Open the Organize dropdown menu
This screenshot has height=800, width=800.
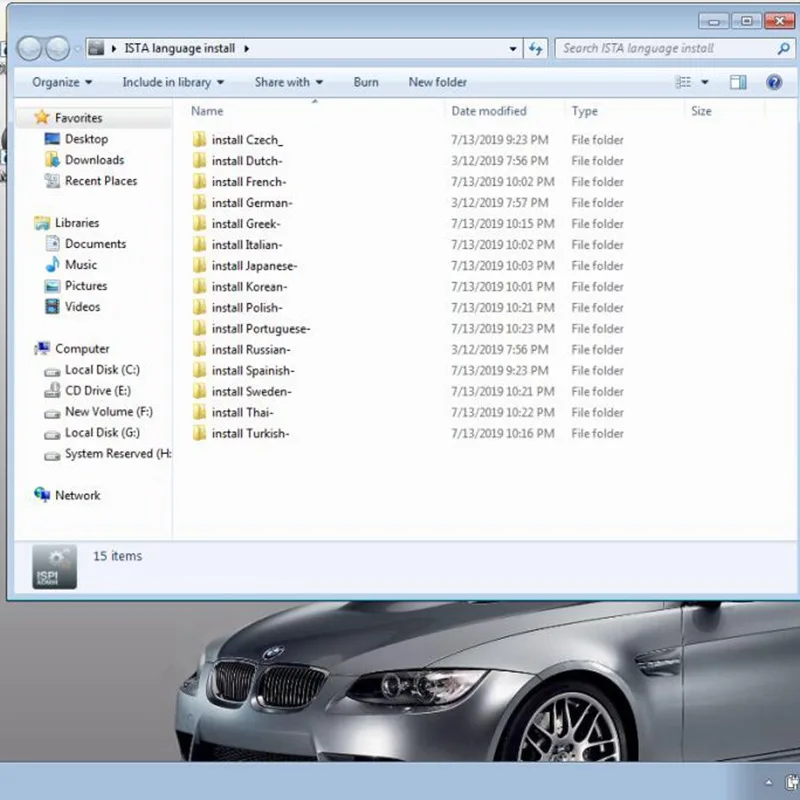[61, 82]
